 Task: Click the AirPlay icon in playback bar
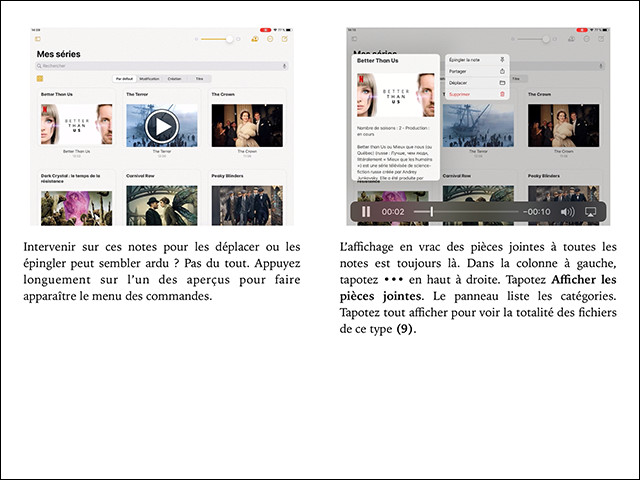click(x=591, y=212)
